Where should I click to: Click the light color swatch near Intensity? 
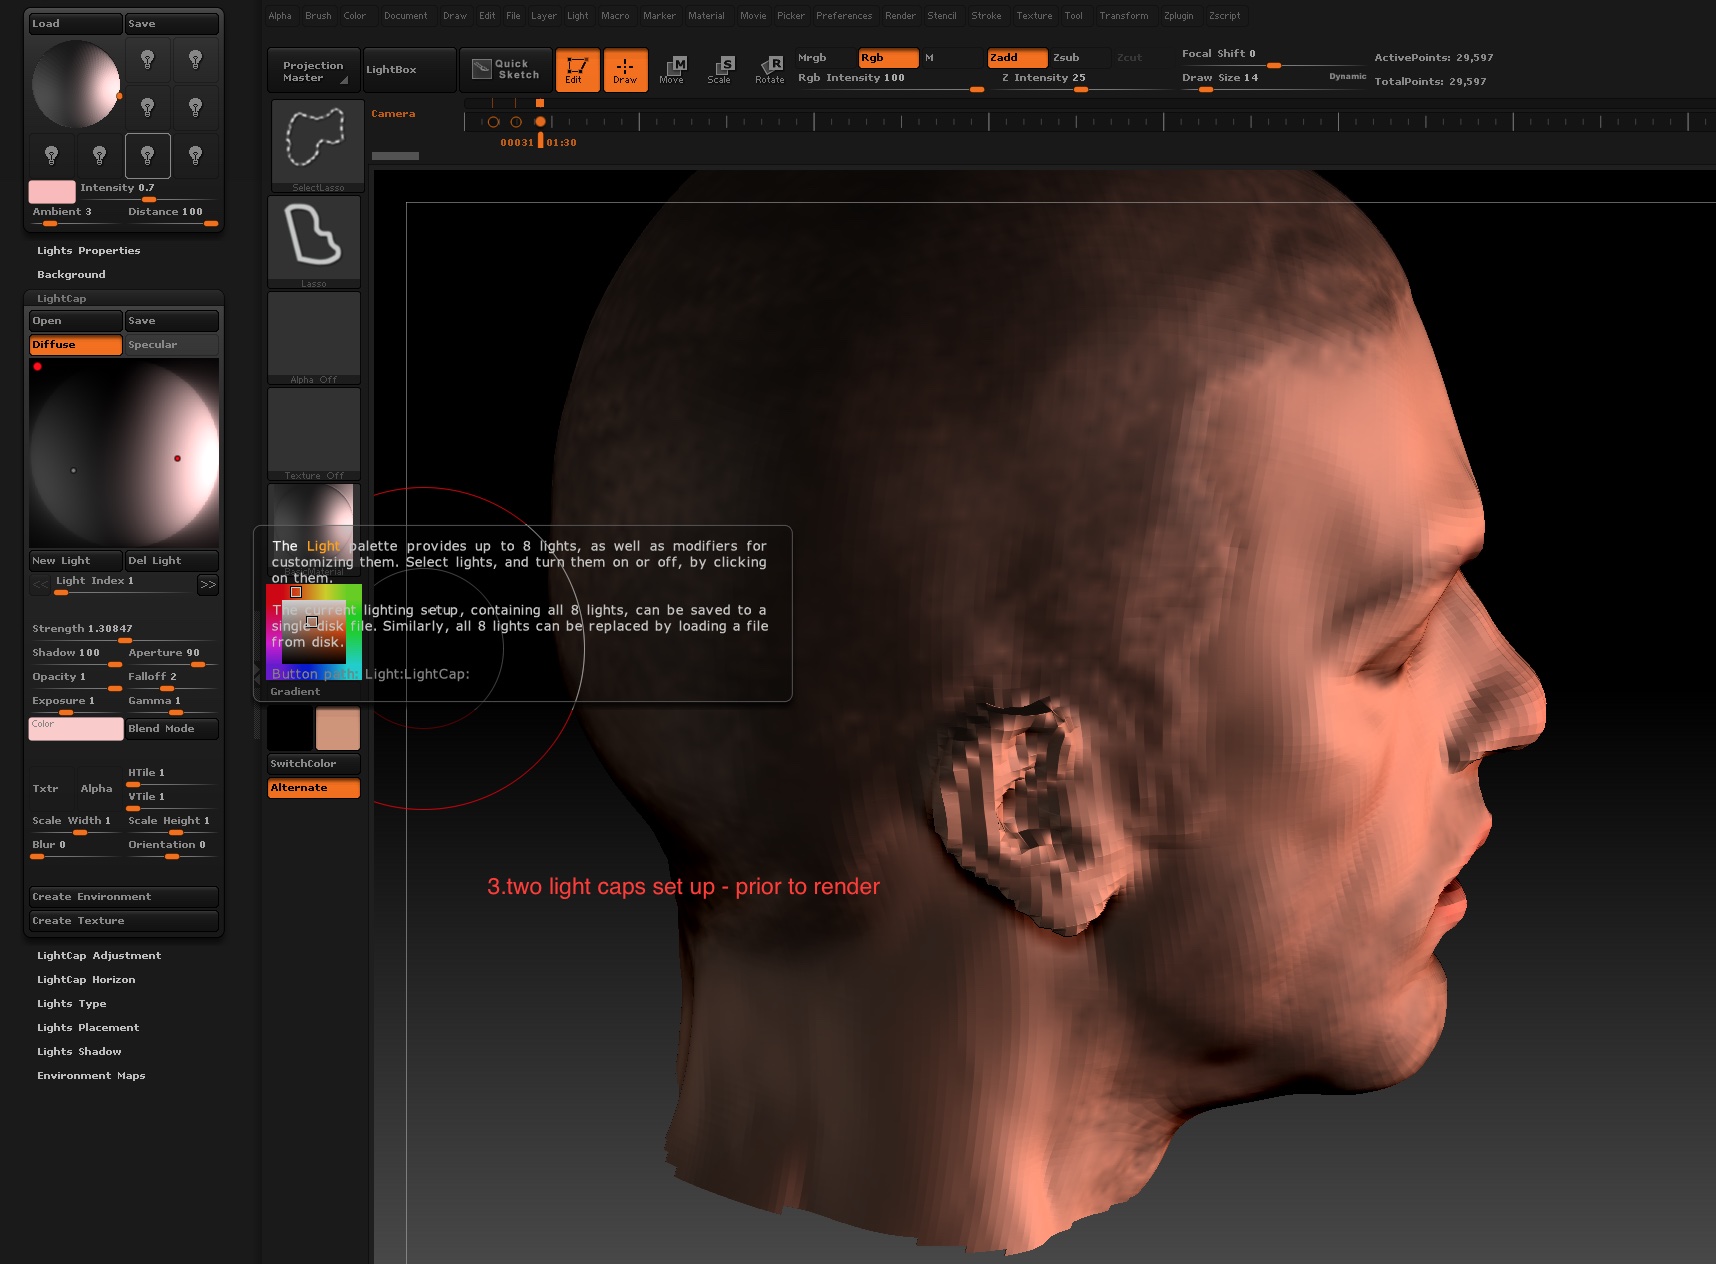[52, 192]
